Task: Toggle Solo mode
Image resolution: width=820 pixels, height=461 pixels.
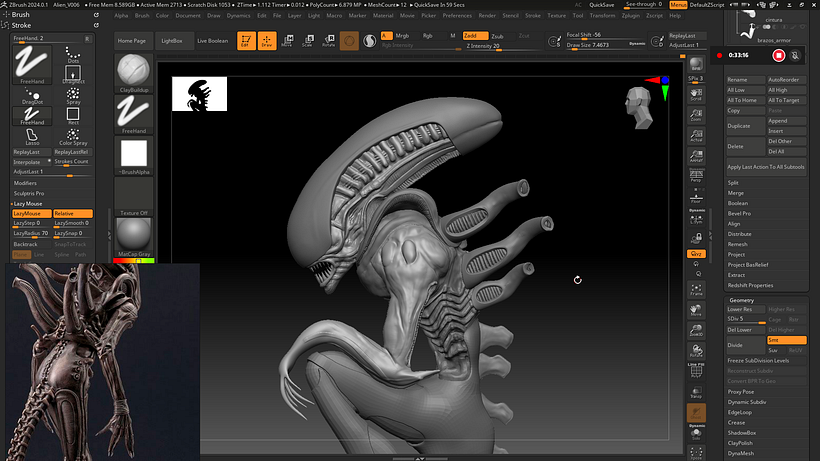Action: [696, 433]
